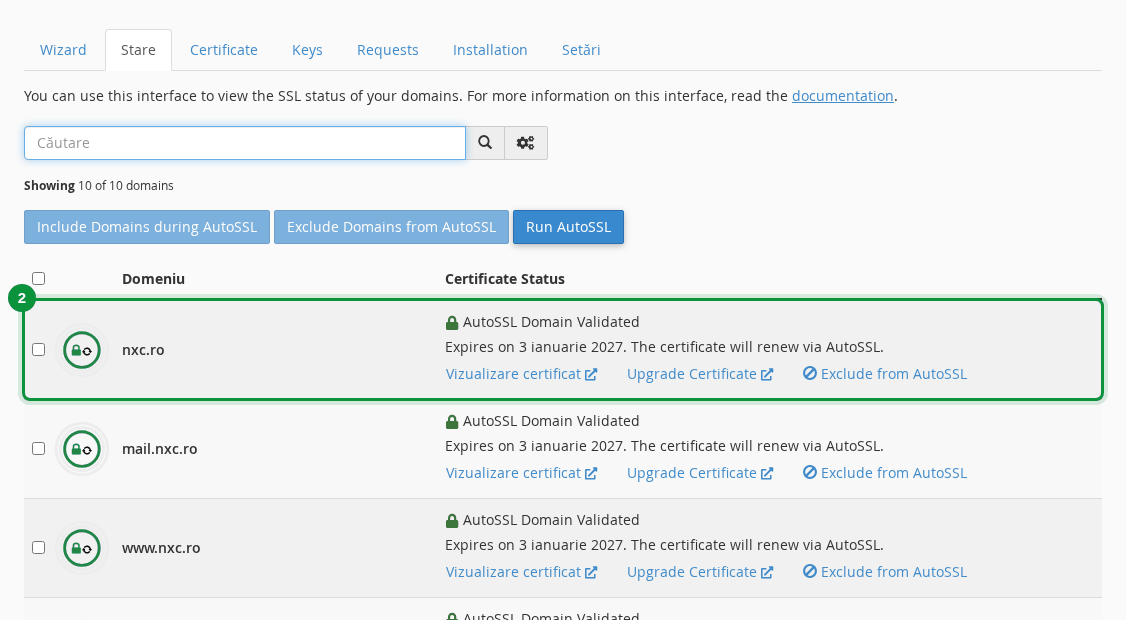Screen dimensions: 1126x620
Task: Click the domain name mail.nxc.ro
Action: coord(159,449)
